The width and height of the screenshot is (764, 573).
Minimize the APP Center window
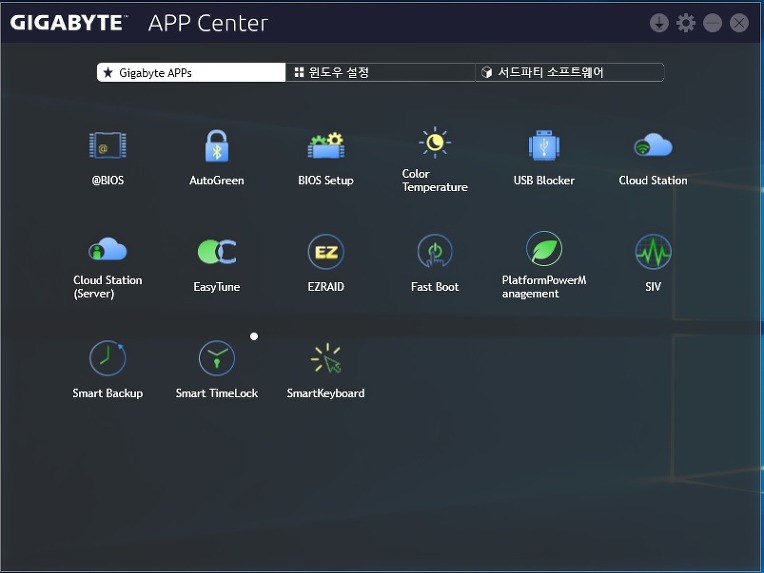[x=712, y=23]
